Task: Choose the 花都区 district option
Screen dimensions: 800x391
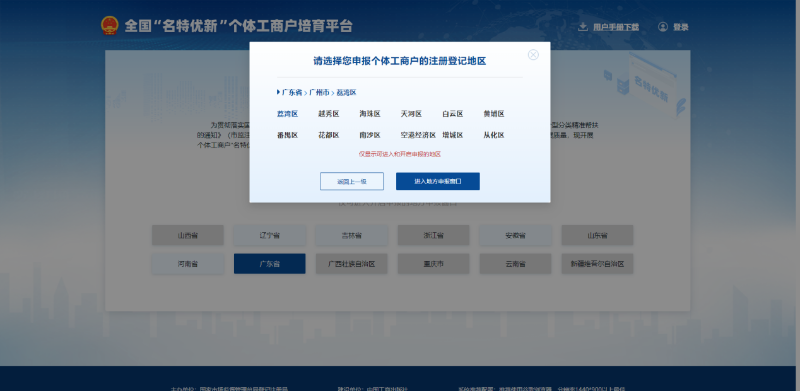Action: (329, 135)
